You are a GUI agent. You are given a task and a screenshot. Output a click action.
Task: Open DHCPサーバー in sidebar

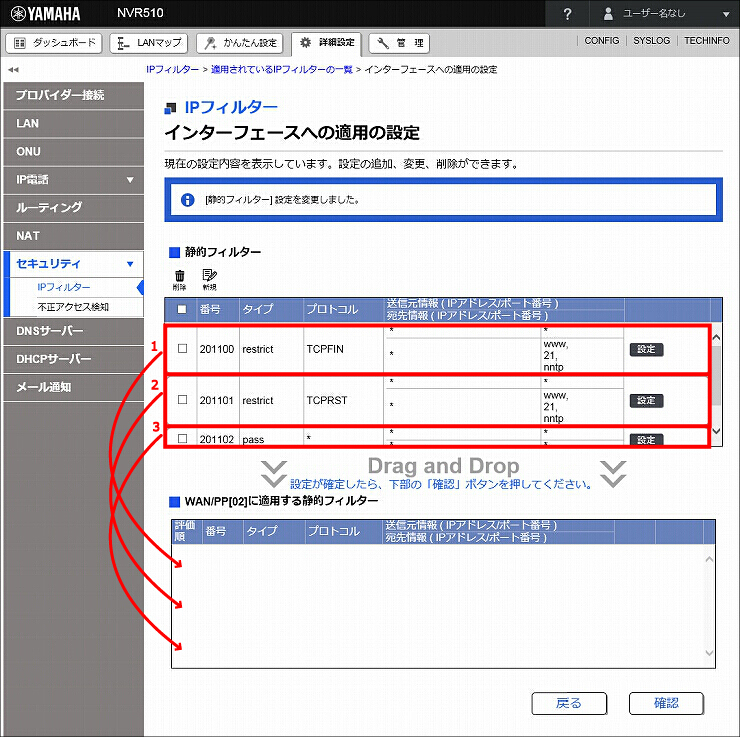[73, 359]
